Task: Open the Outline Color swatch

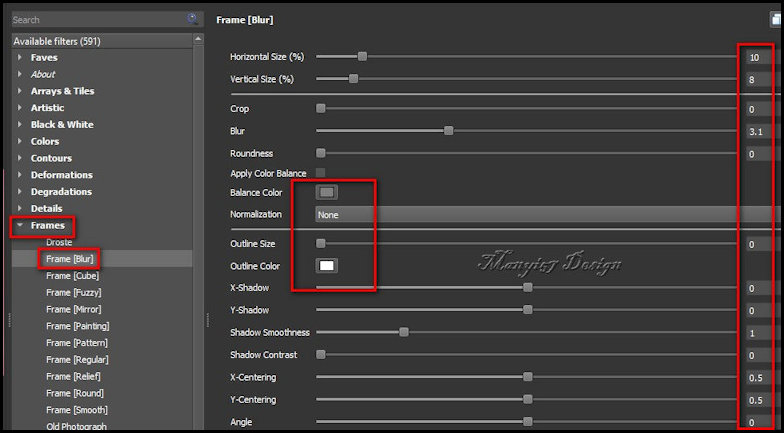Action: [x=327, y=266]
